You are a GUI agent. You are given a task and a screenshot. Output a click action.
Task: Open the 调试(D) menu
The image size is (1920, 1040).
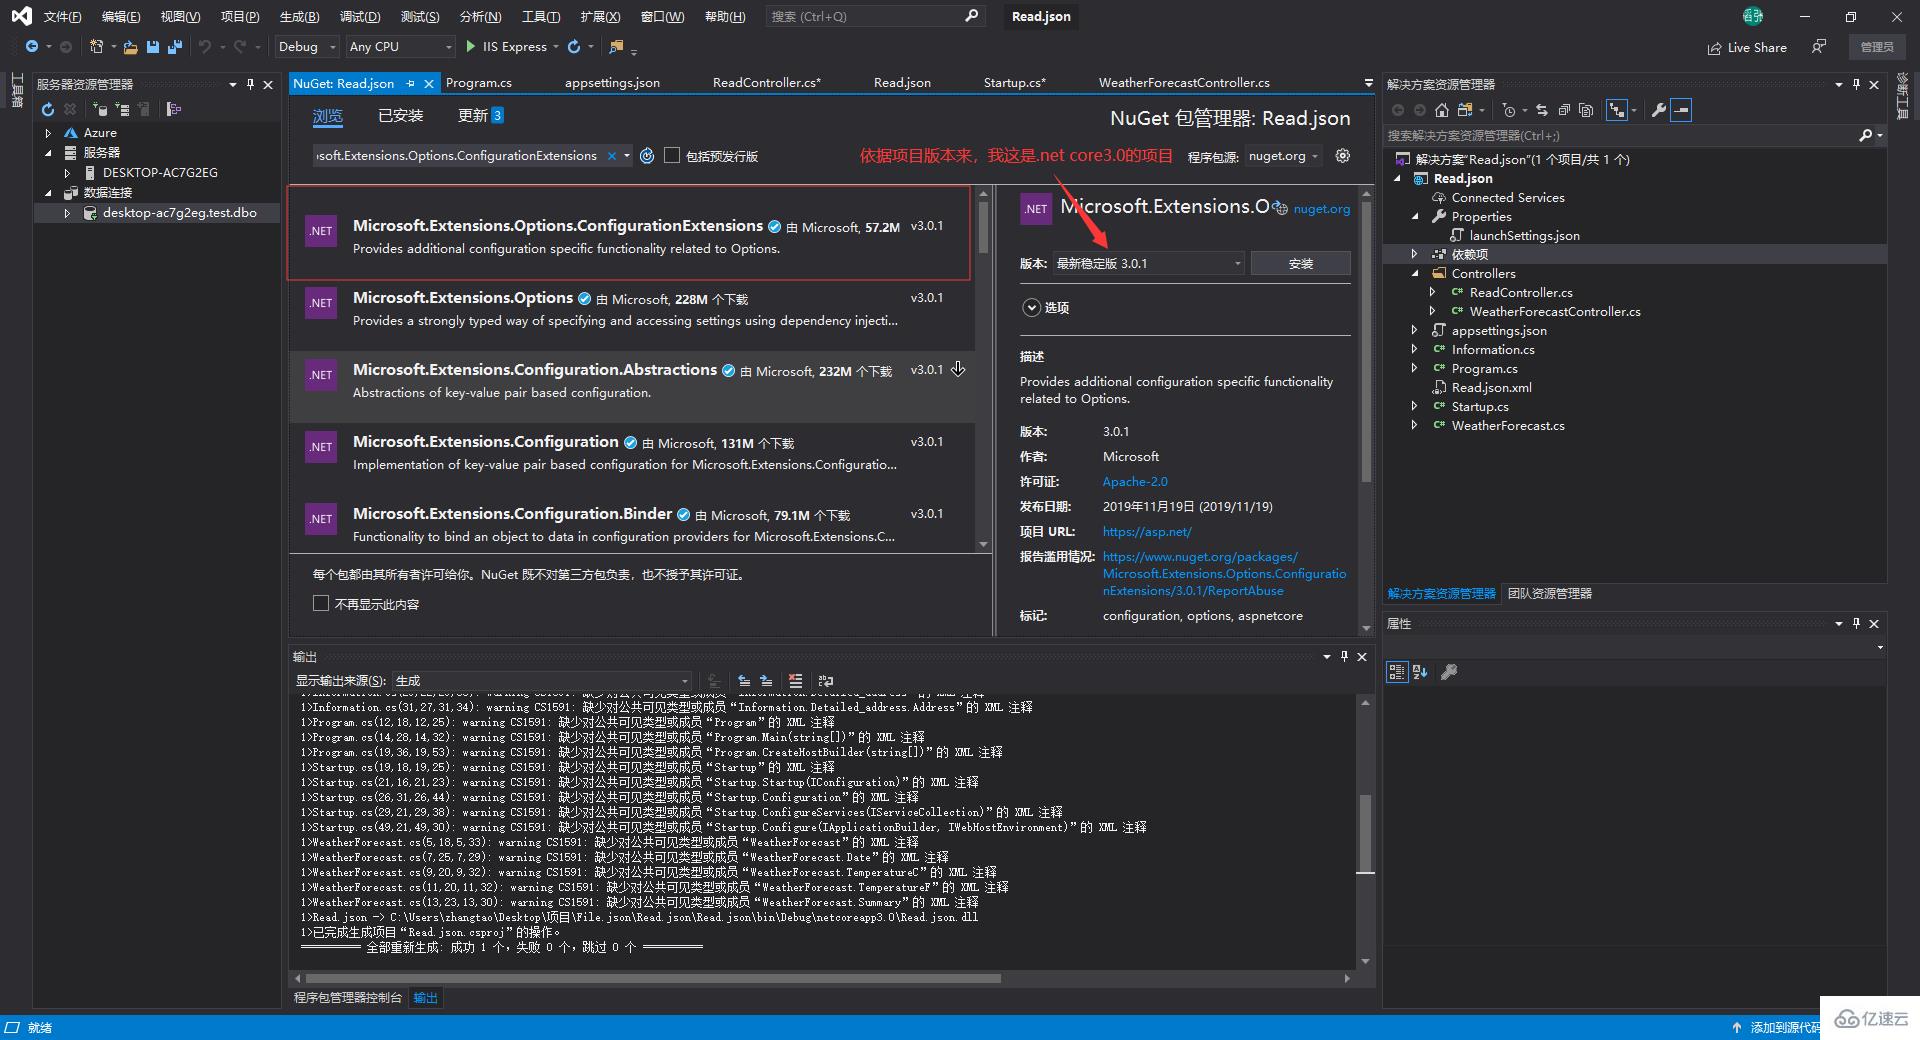(360, 17)
